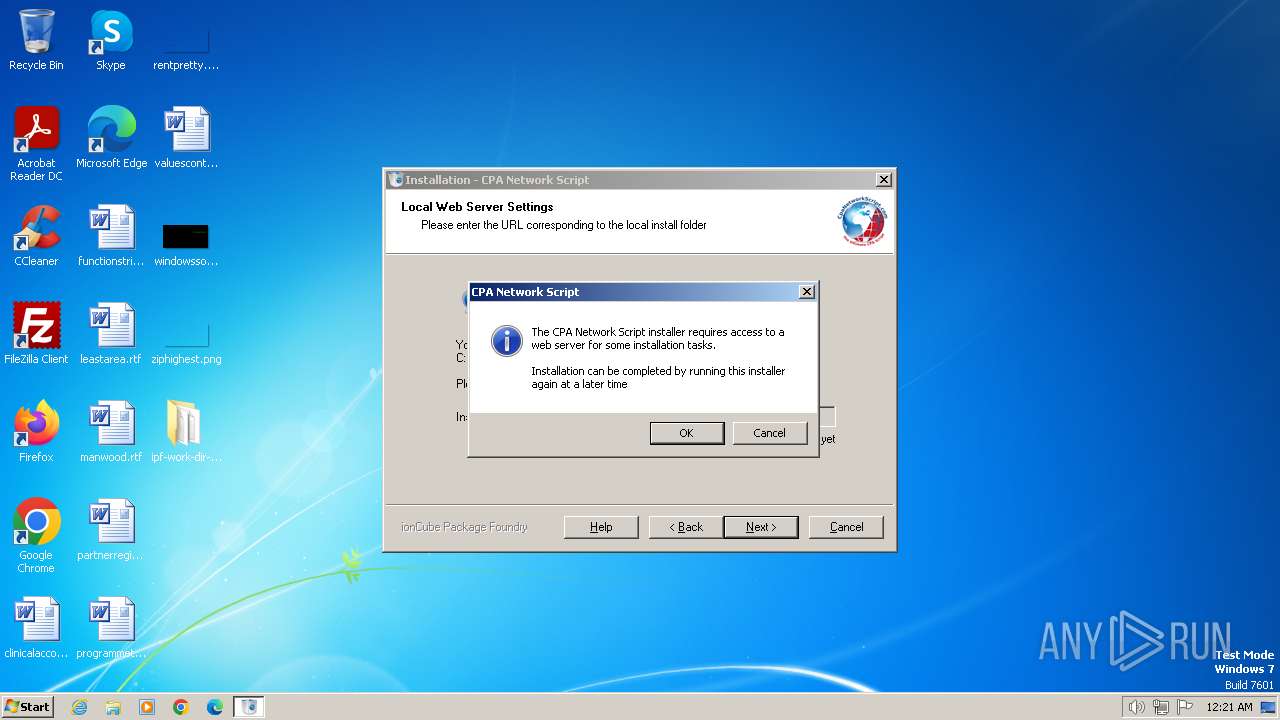
Task: Open the Windows Start menu
Action: [27, 706]
